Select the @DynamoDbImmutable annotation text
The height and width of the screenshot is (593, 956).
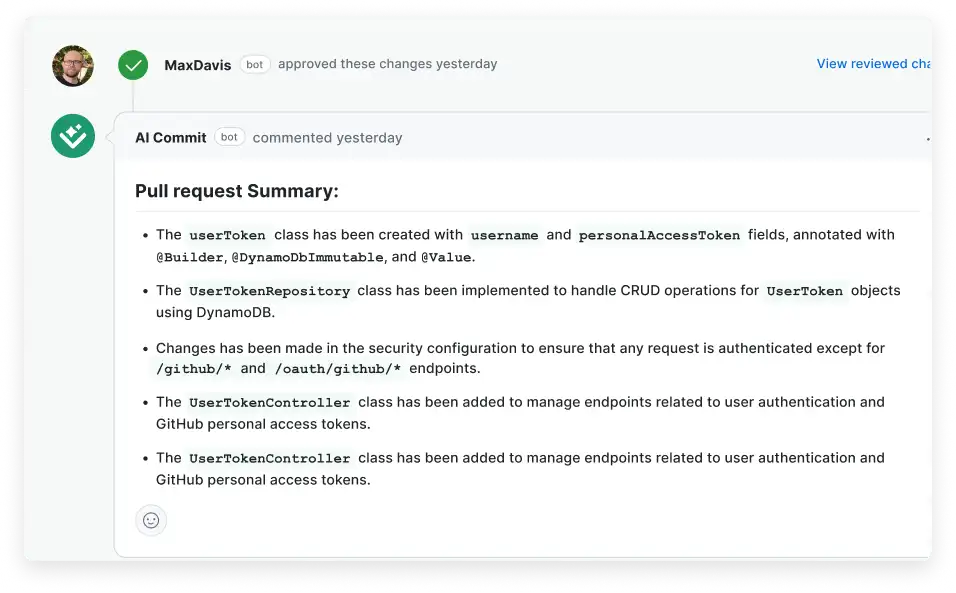point(307,256)
